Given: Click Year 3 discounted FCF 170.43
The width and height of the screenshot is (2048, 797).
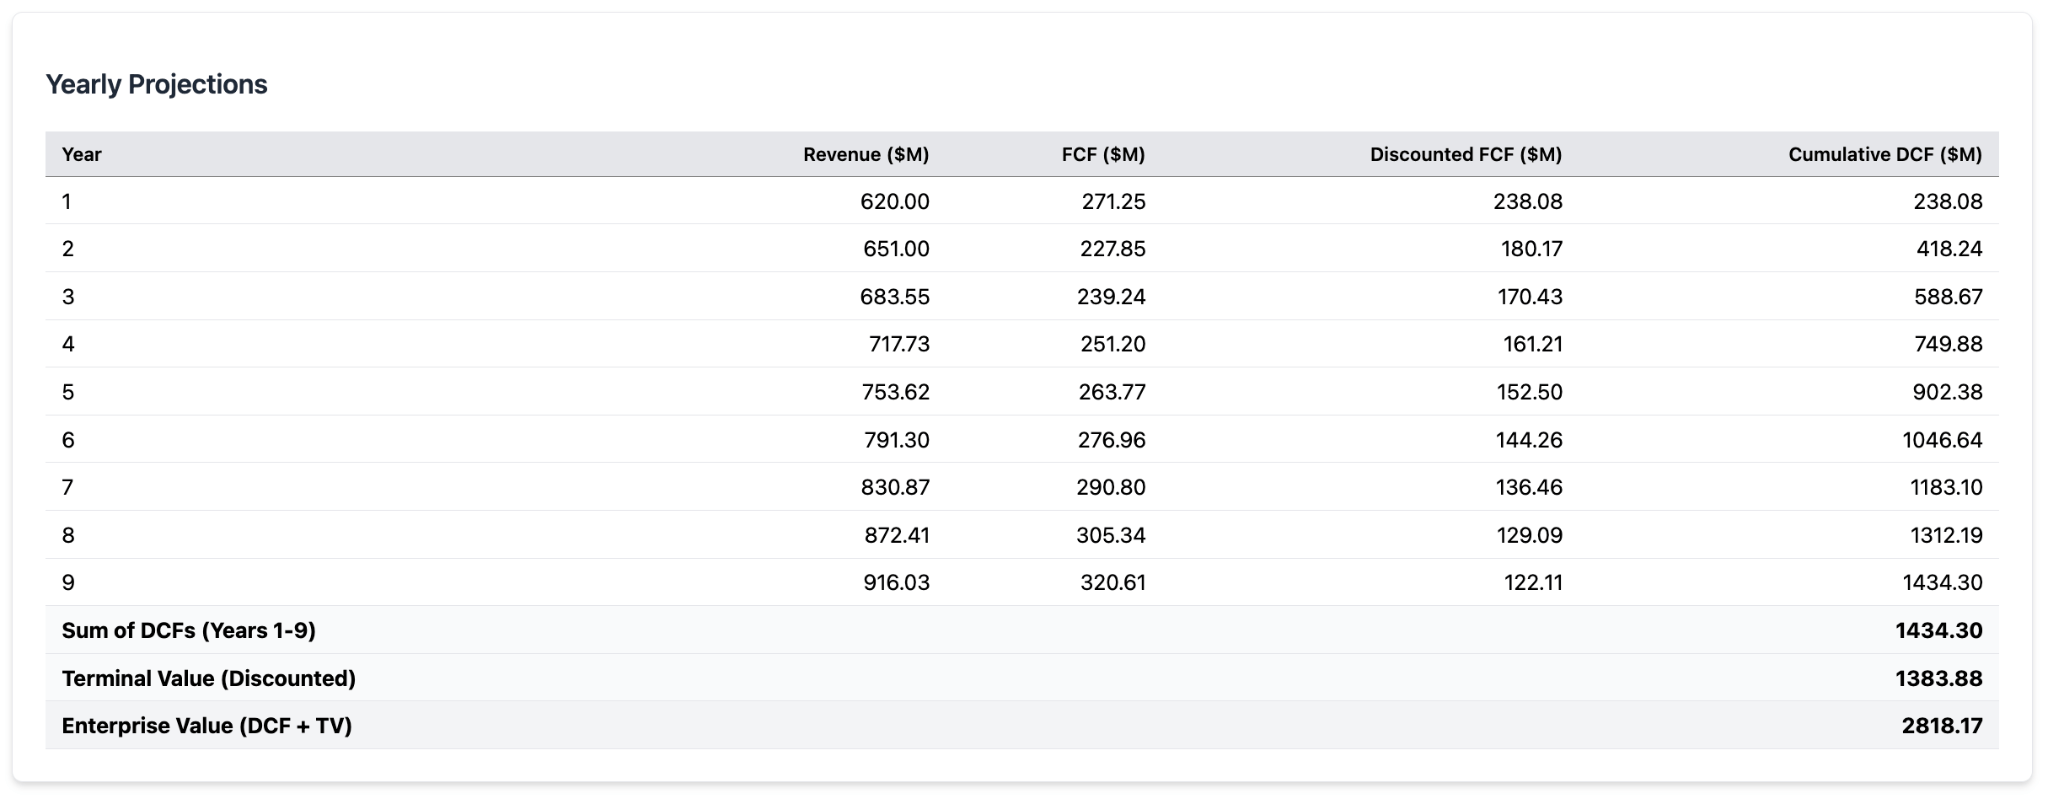Looking at the screenshot, I should pos(1531,296).
